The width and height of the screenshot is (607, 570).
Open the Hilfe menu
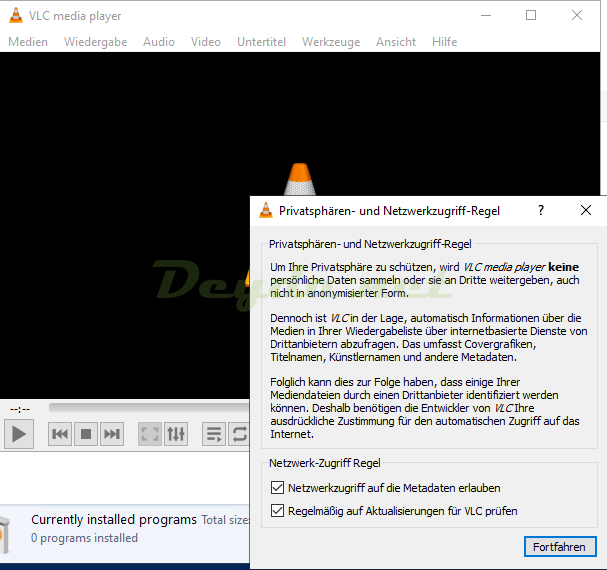tap(444, 42)
